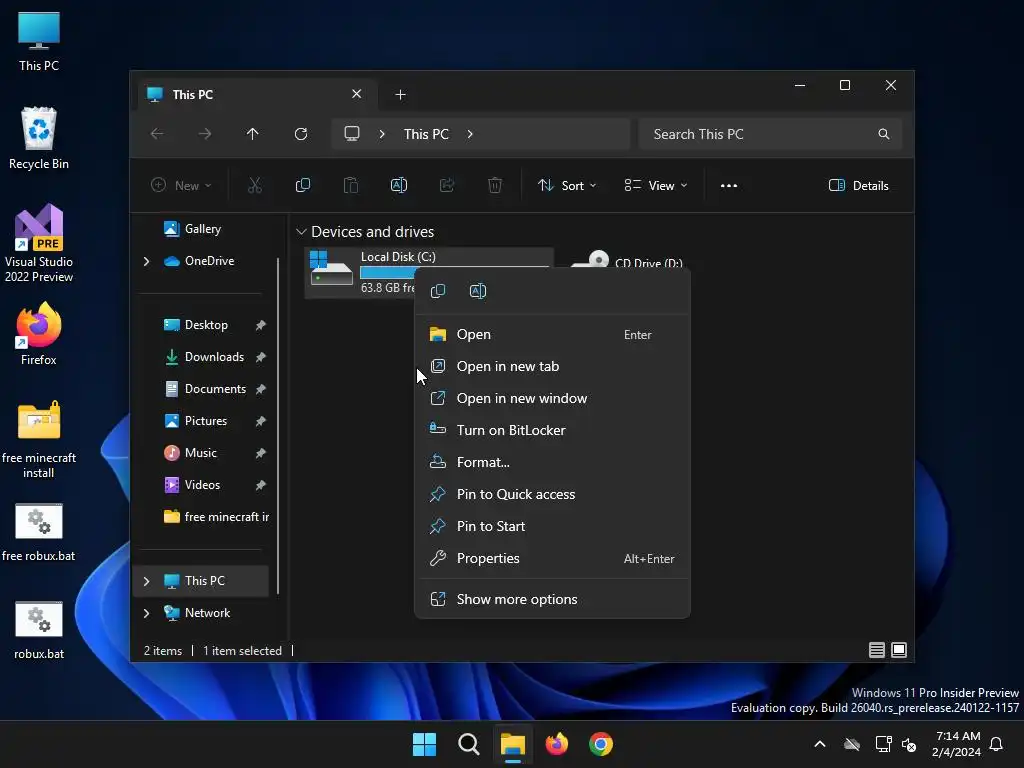Screen dimensions: 1024x768
Task: Click the Copy icon in the Explorer toolbar
Action: [x=302, y=185]
